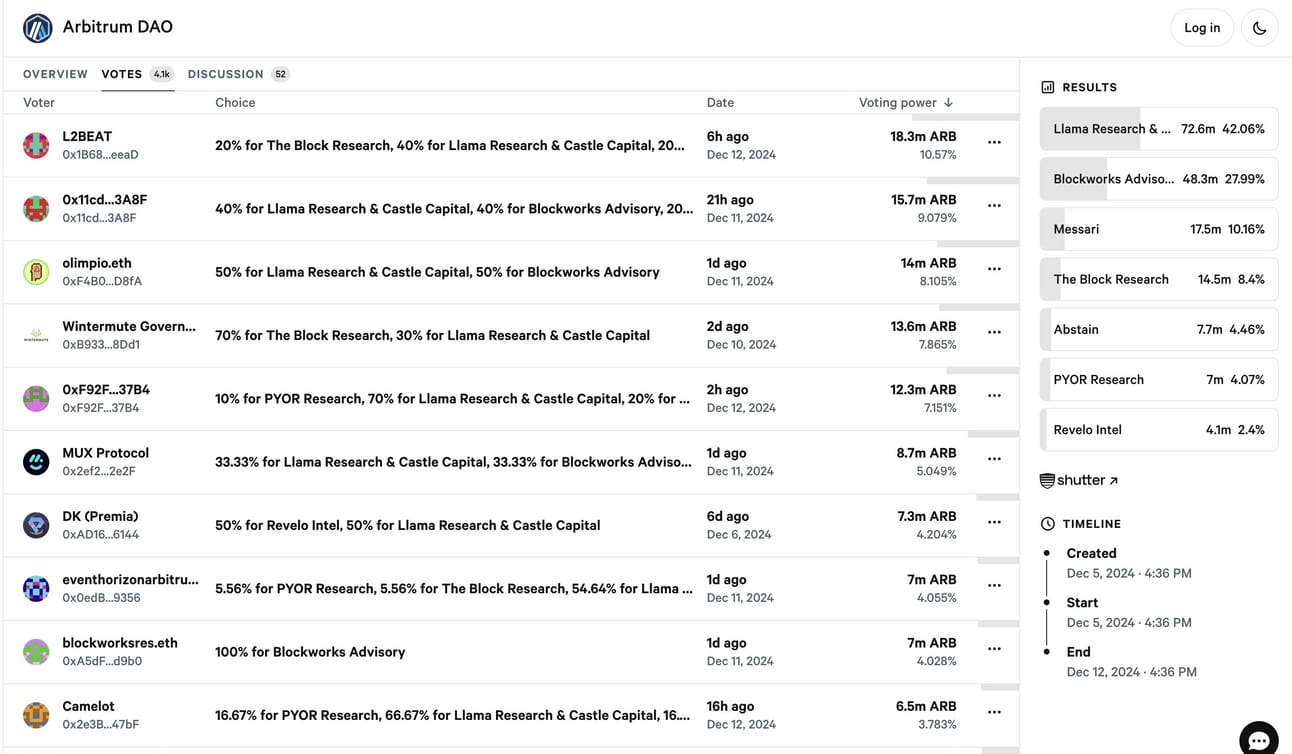Select the Llama Research result bar
Viewport: 1292px width, 754px height.
click(x=1159, y=129)
